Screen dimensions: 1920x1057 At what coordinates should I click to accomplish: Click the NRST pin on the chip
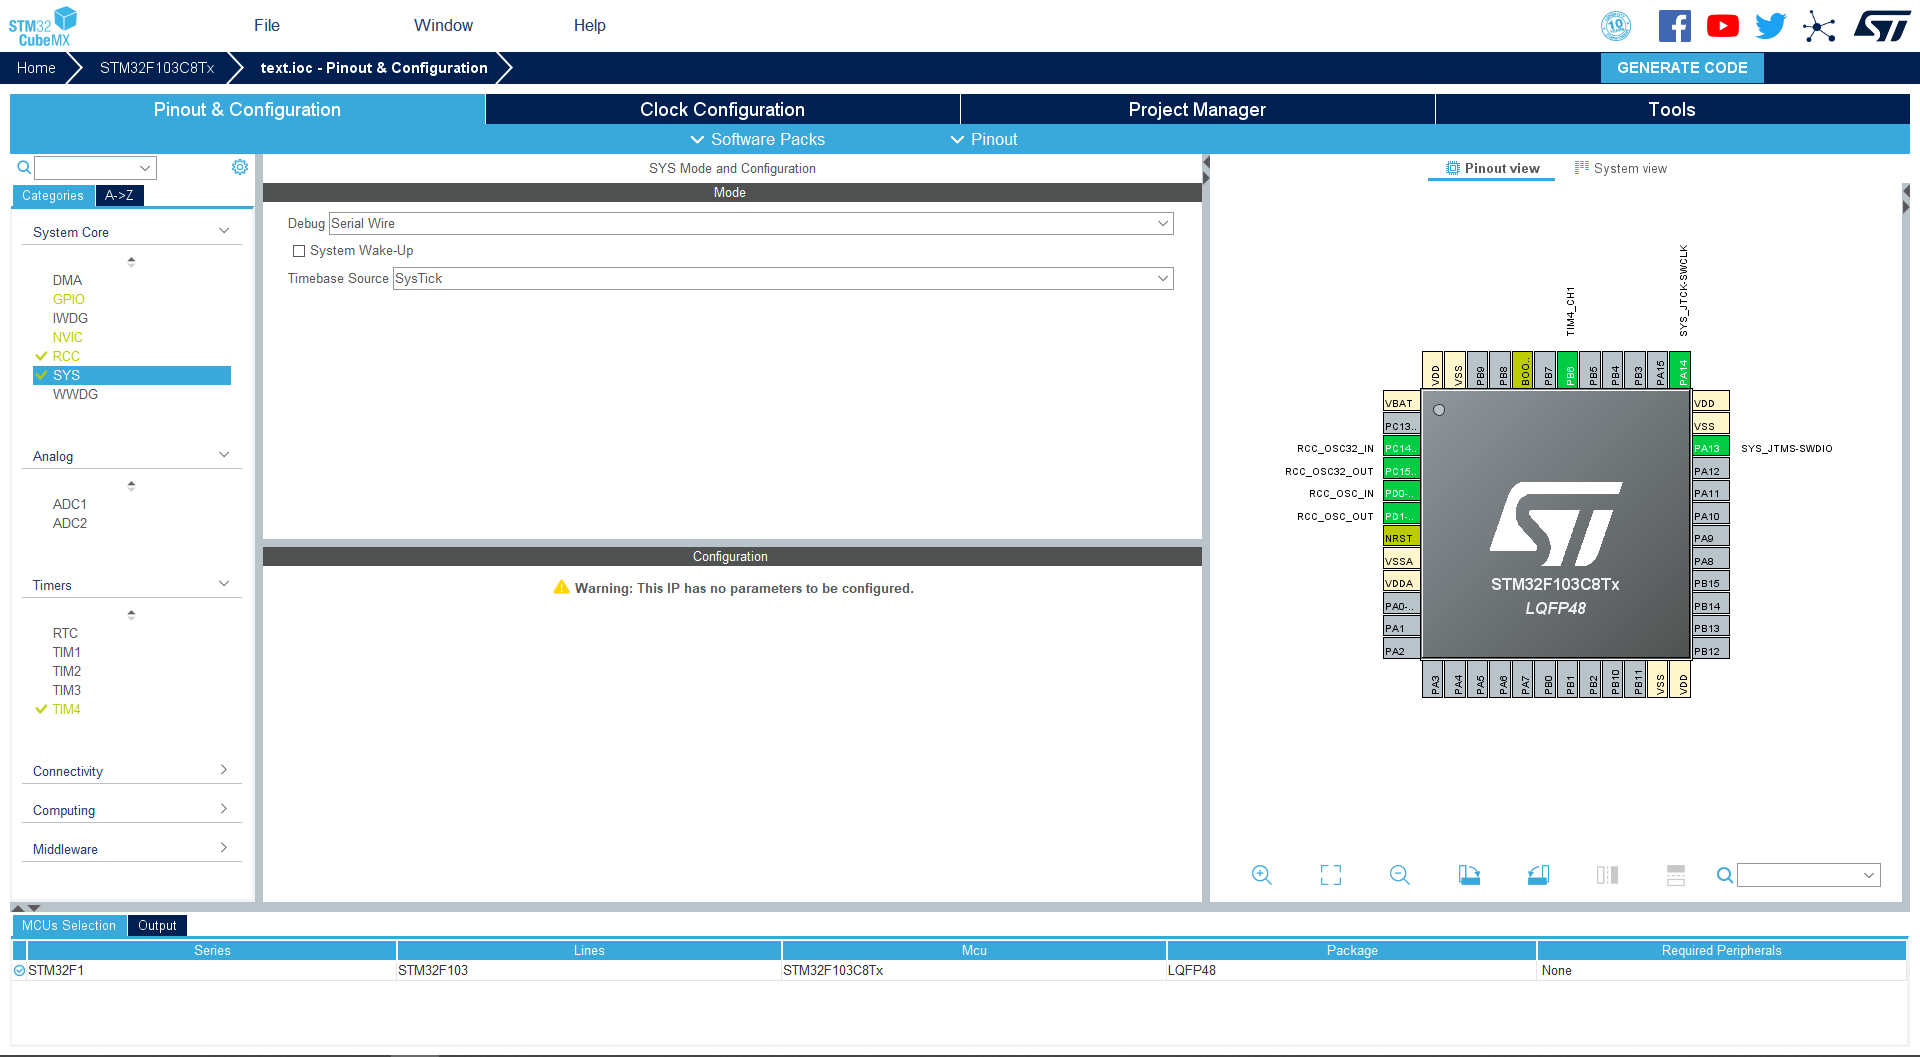1401,538
